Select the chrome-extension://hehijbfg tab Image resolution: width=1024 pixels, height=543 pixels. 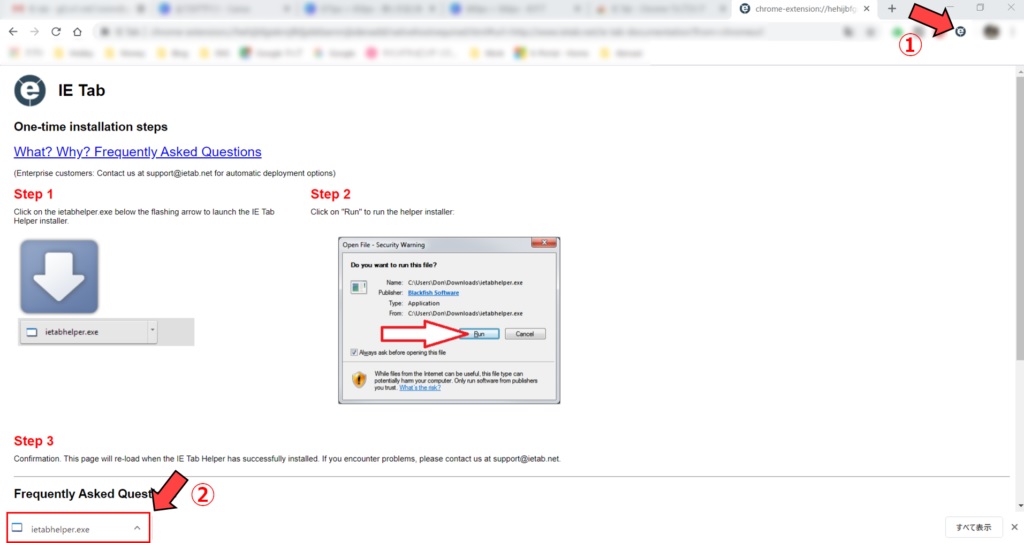(x=805, y=9)
